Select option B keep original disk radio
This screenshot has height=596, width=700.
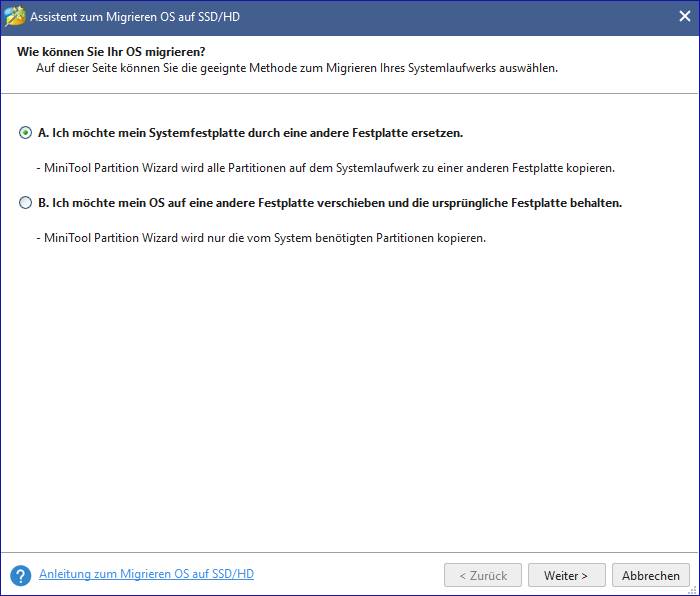click(x=25, y=203)
